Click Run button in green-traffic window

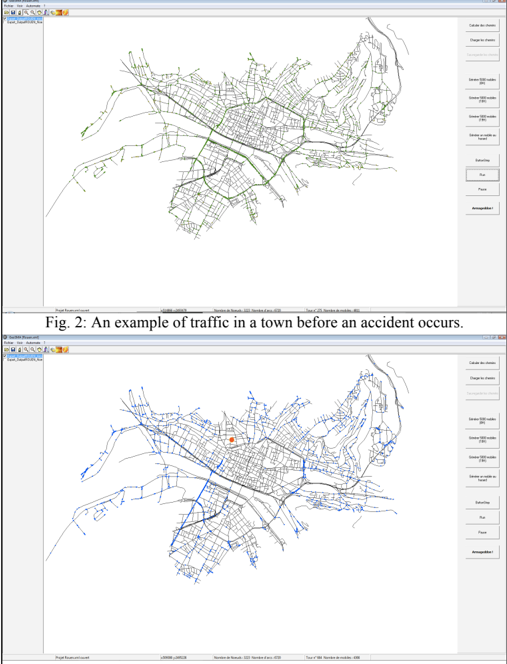click(482, 175)
